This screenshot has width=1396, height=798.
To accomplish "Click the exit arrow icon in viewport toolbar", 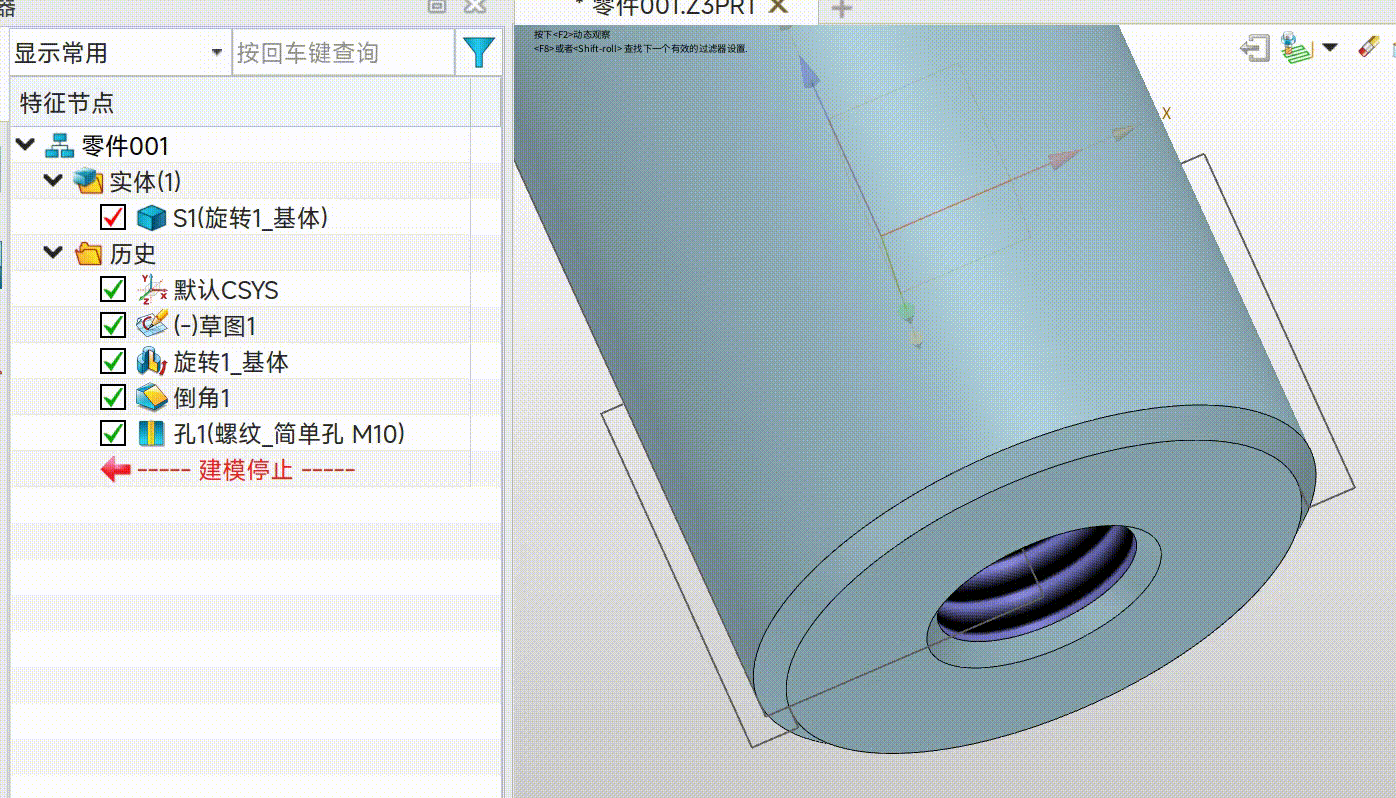I will [x=1255, y=47].
